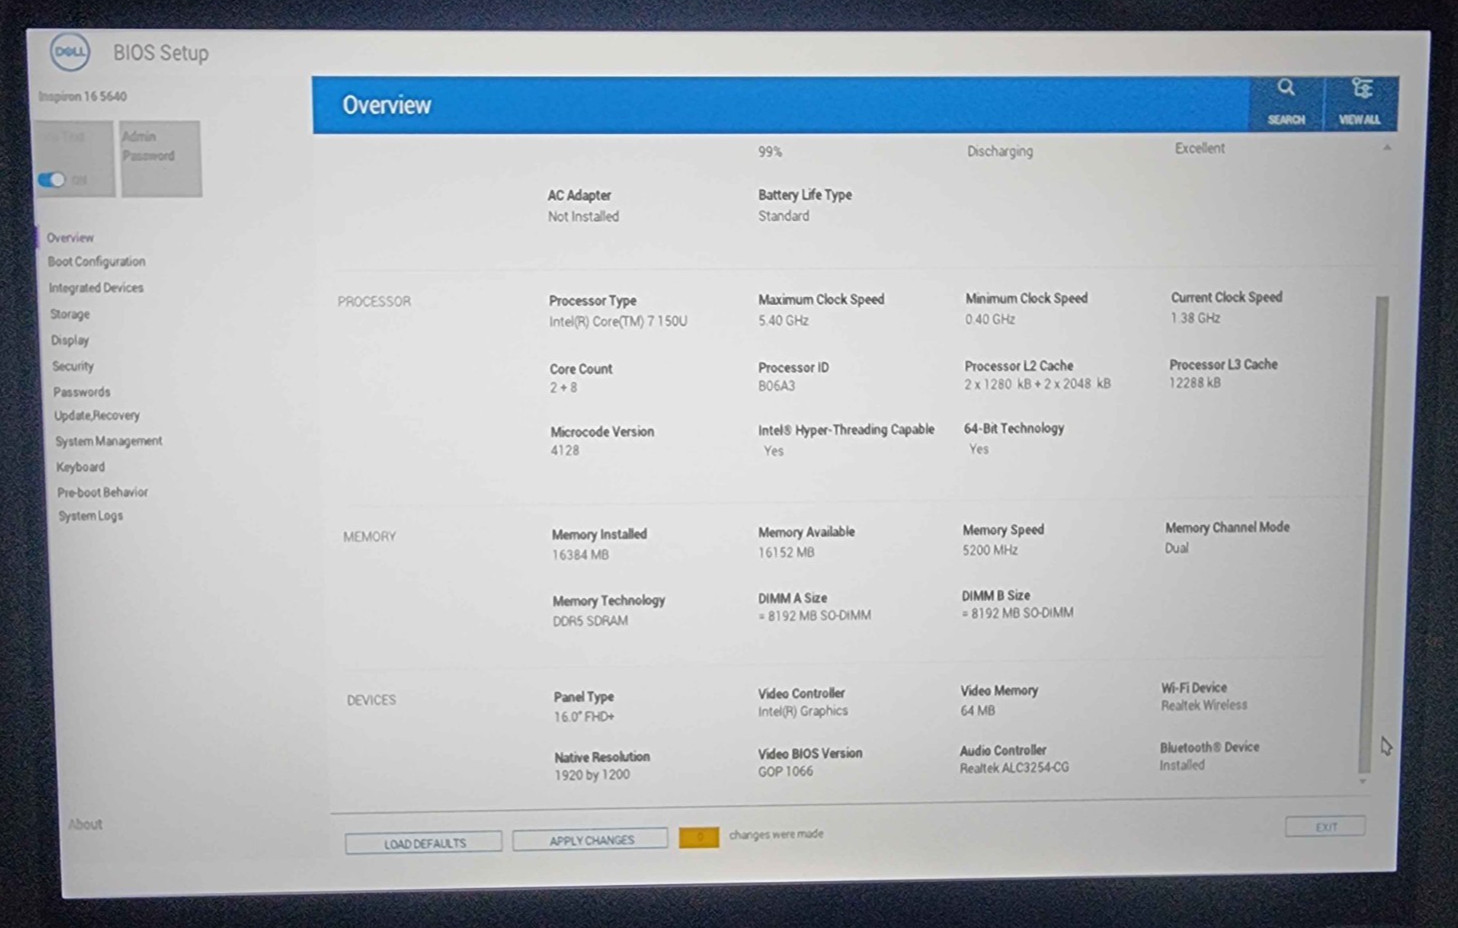Click the Load Defaults button

[x=424, y=843]
